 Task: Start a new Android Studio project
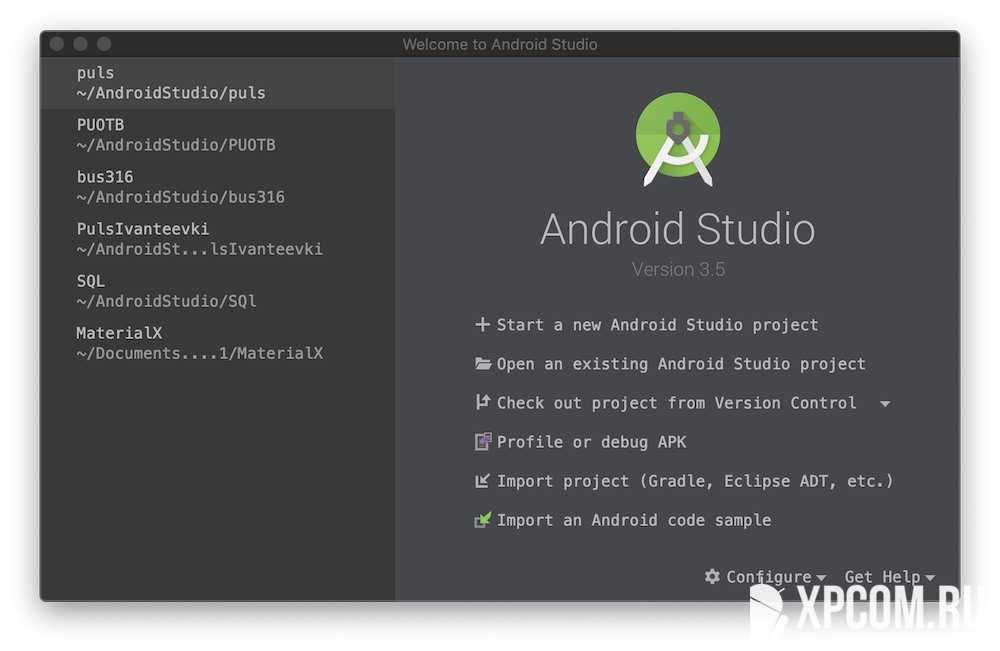coord(657,325)
